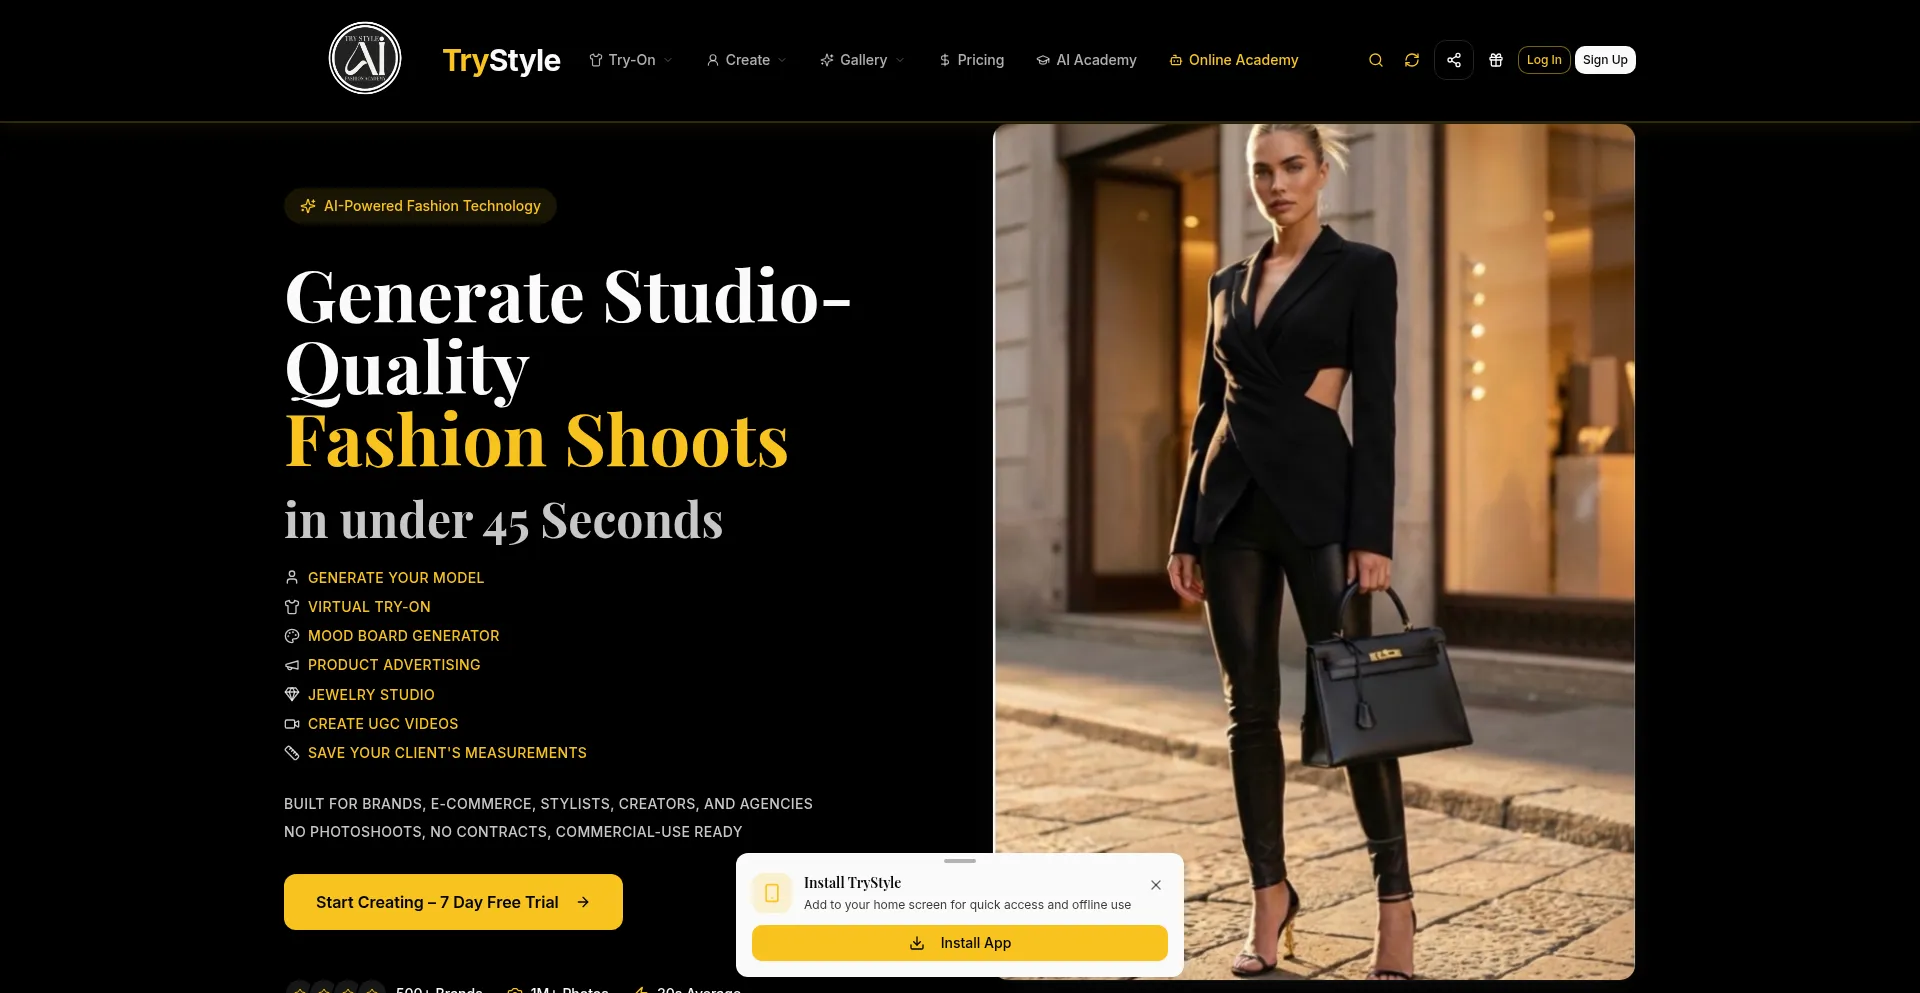This screenshot has width=1920, height=993.
Task: Close the Install TryStyle popup
Action: [x=1156, y=885]
